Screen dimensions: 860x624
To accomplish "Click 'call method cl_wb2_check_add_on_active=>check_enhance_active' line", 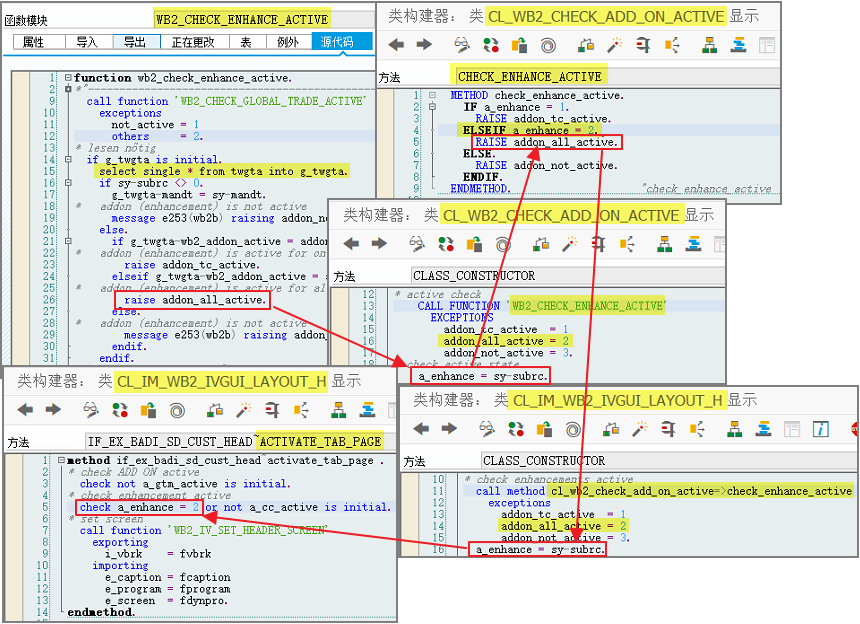I will pyautogui.click(x=664, y=491).
